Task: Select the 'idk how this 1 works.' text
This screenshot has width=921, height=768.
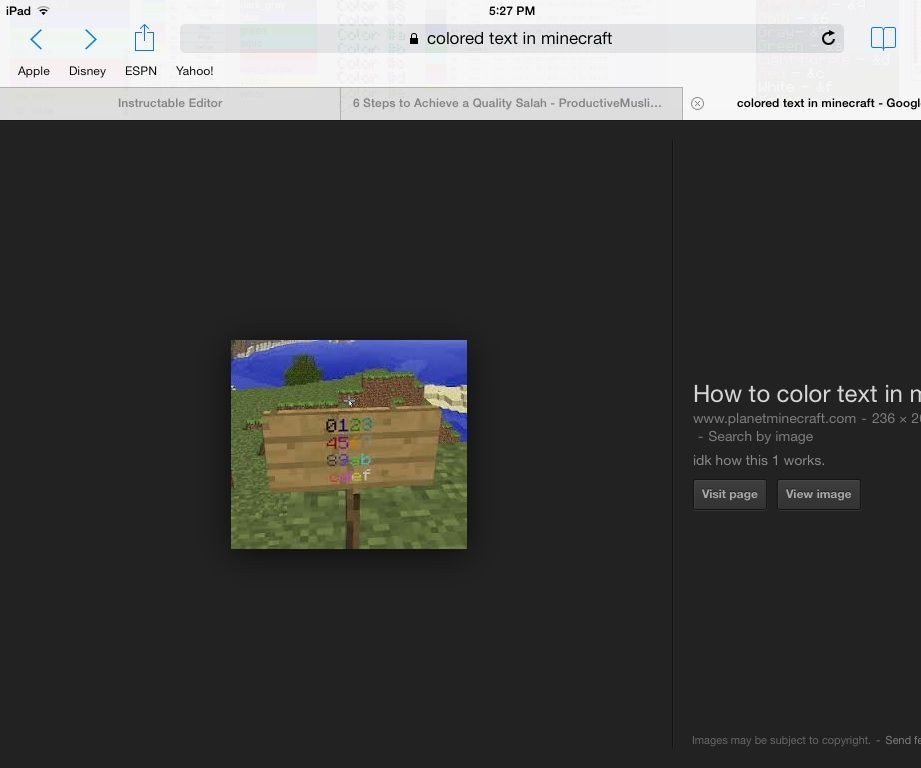Action: click(759, 460)
